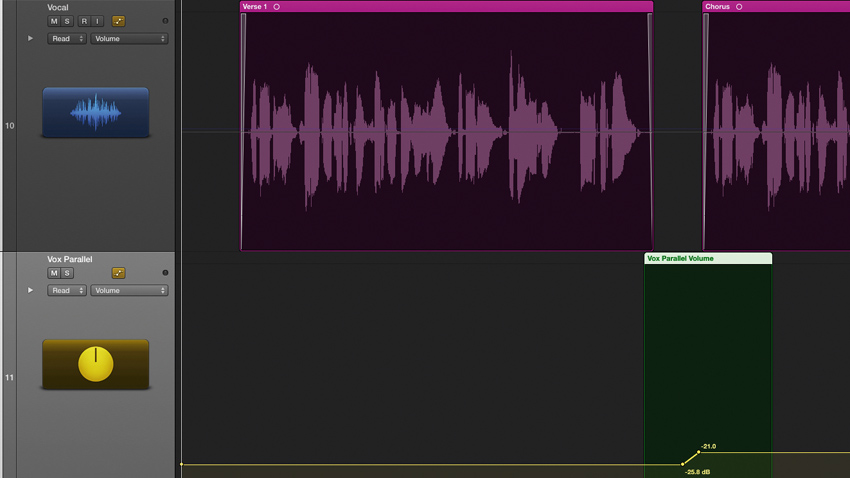
Task: Open the Vocal track Read automation mode dropdown
Action: 67,38
